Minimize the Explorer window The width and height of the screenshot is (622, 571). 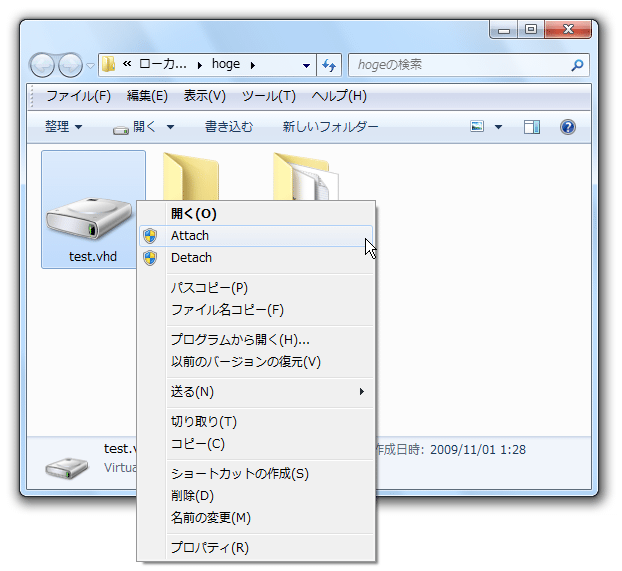(x=504, y=29)
